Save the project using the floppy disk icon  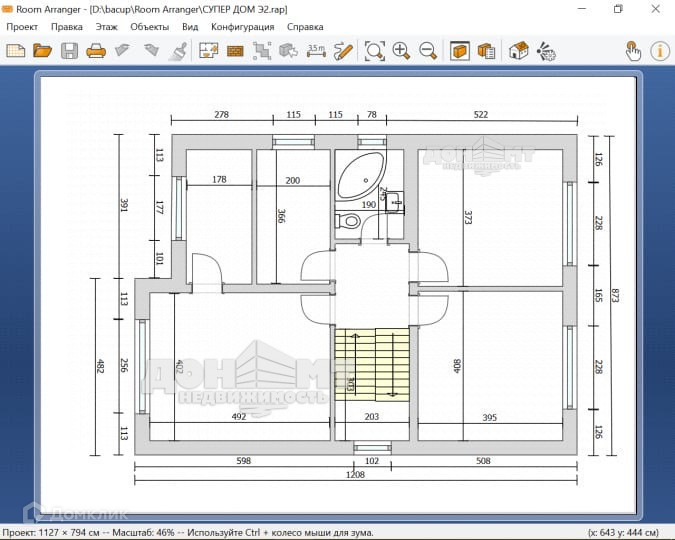(x=69, y=50)
